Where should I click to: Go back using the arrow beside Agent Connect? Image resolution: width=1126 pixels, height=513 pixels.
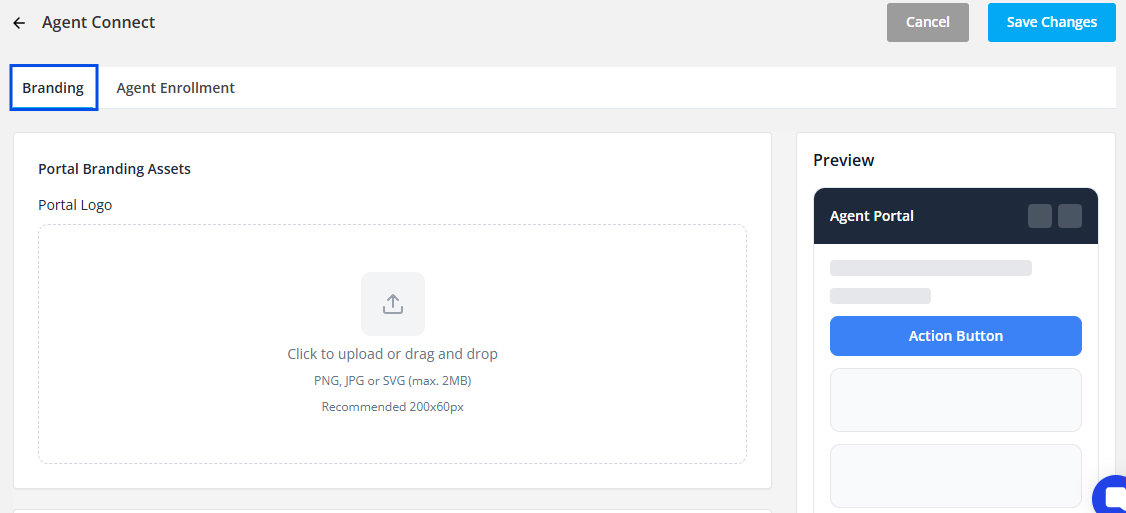click(19, 23)
